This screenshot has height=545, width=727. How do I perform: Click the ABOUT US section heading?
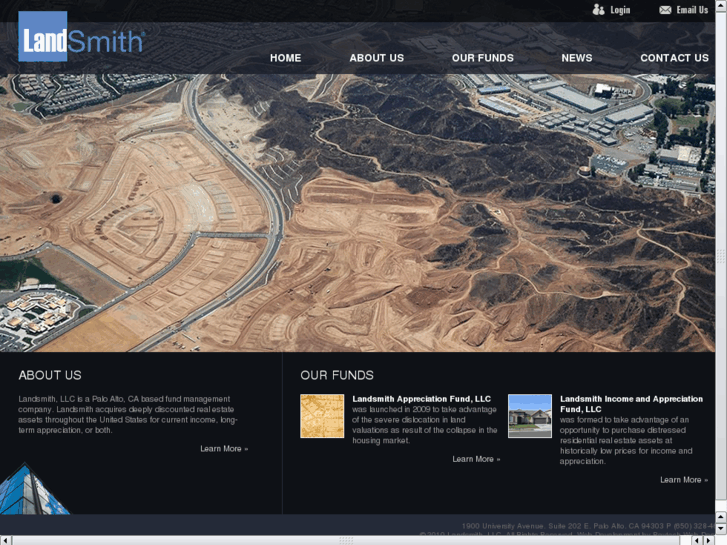point(50,375)
